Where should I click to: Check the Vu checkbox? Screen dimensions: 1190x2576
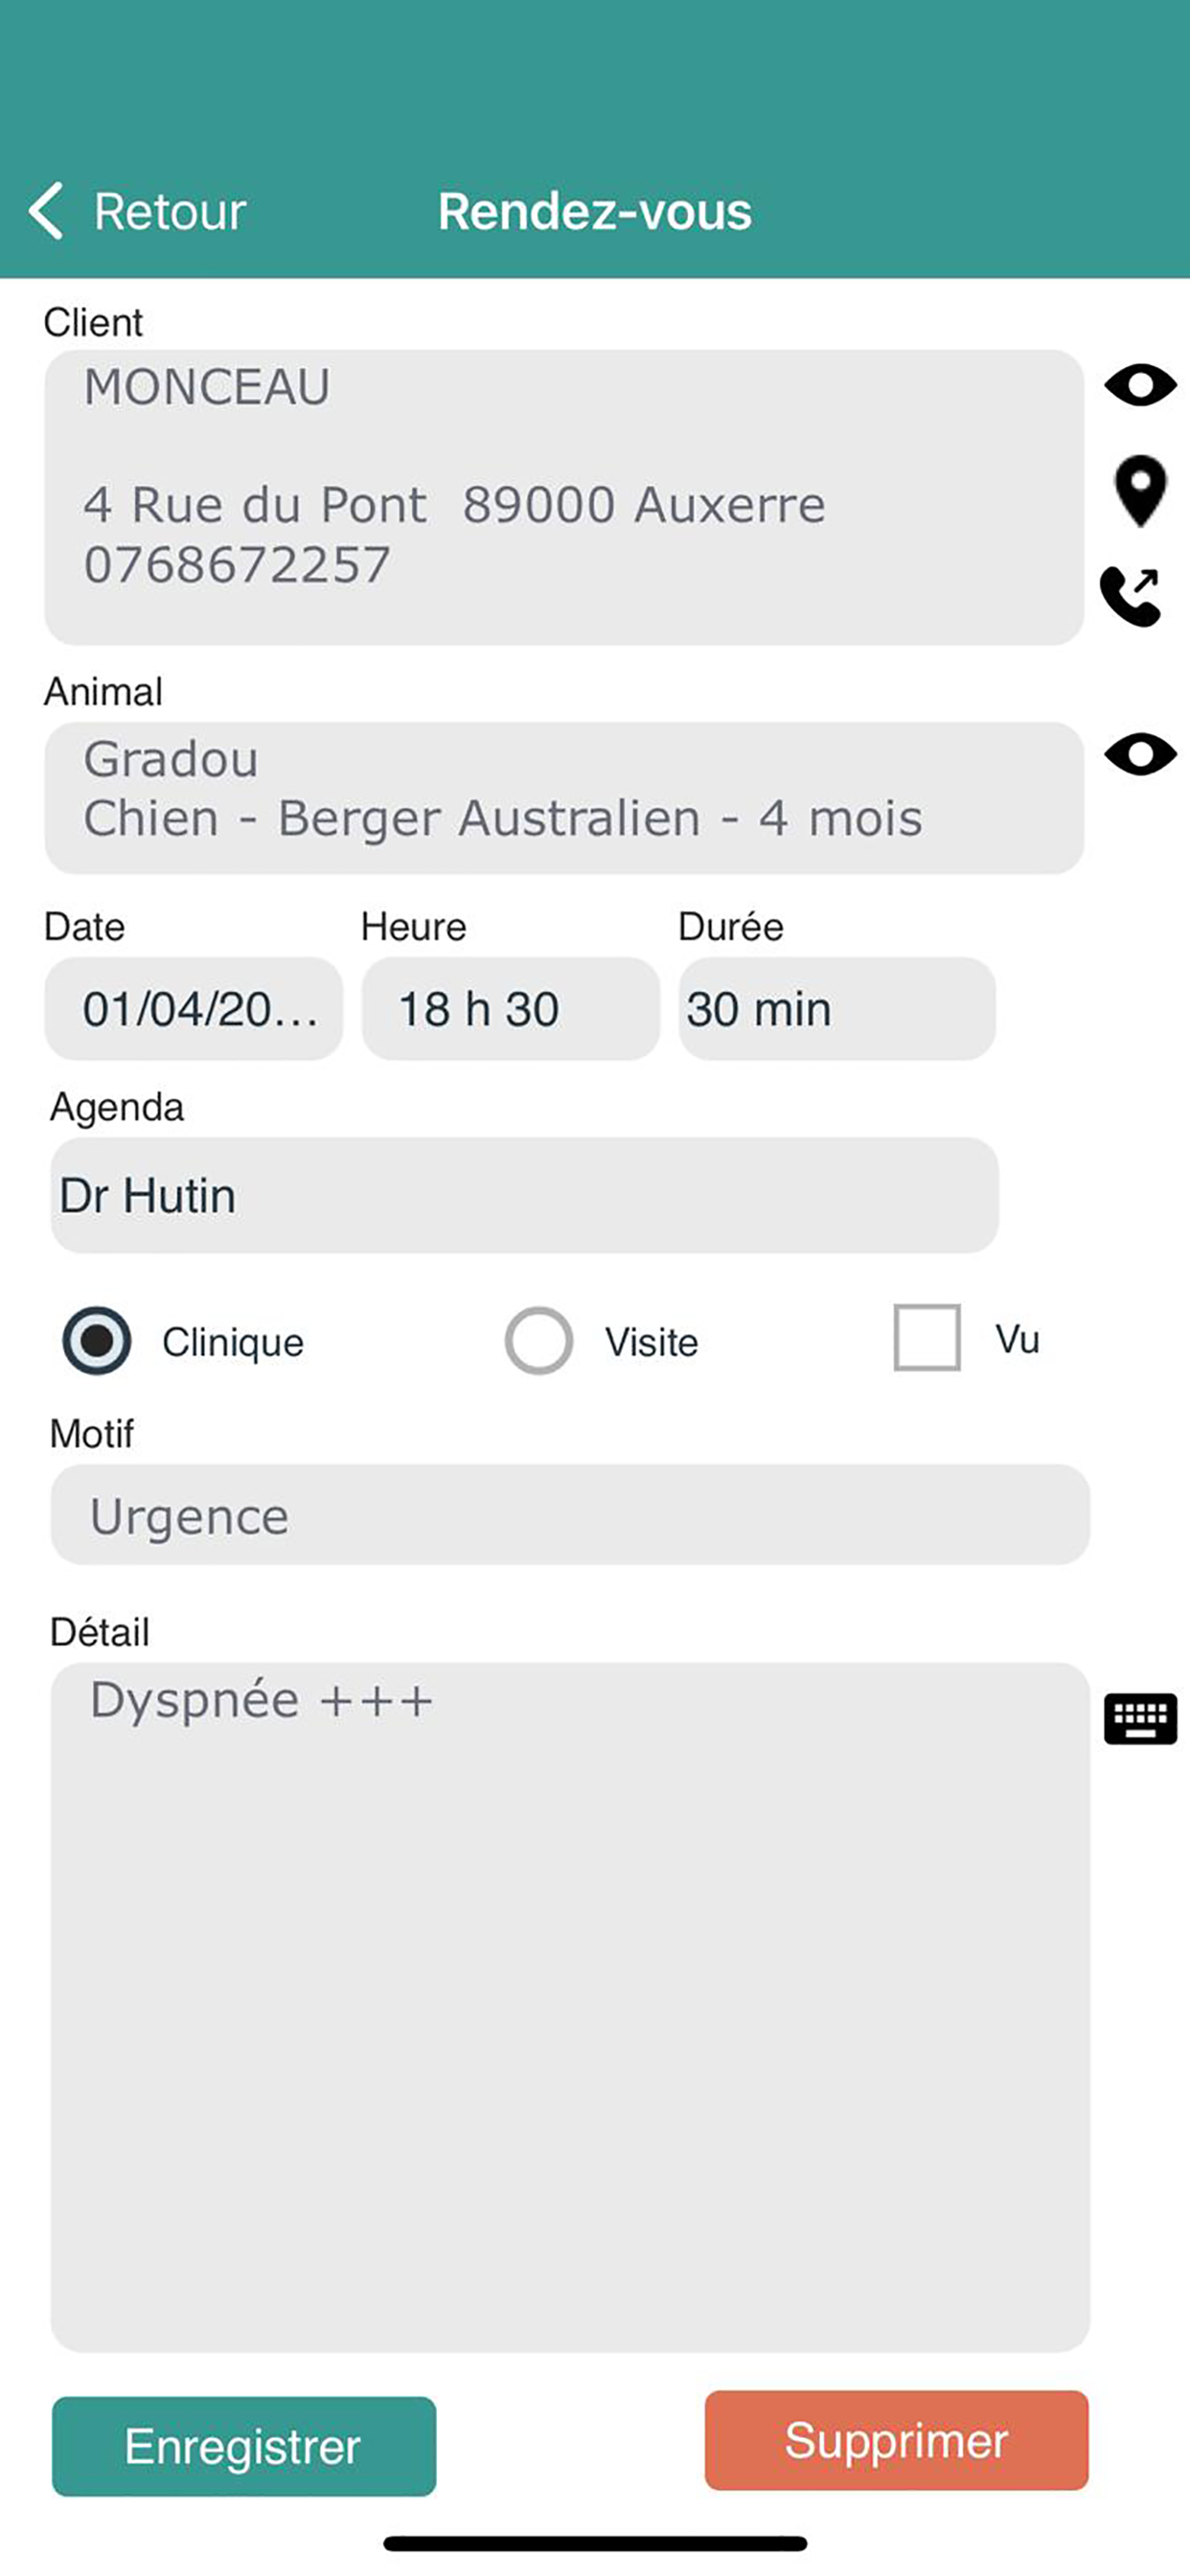(x=927, y=1337)
